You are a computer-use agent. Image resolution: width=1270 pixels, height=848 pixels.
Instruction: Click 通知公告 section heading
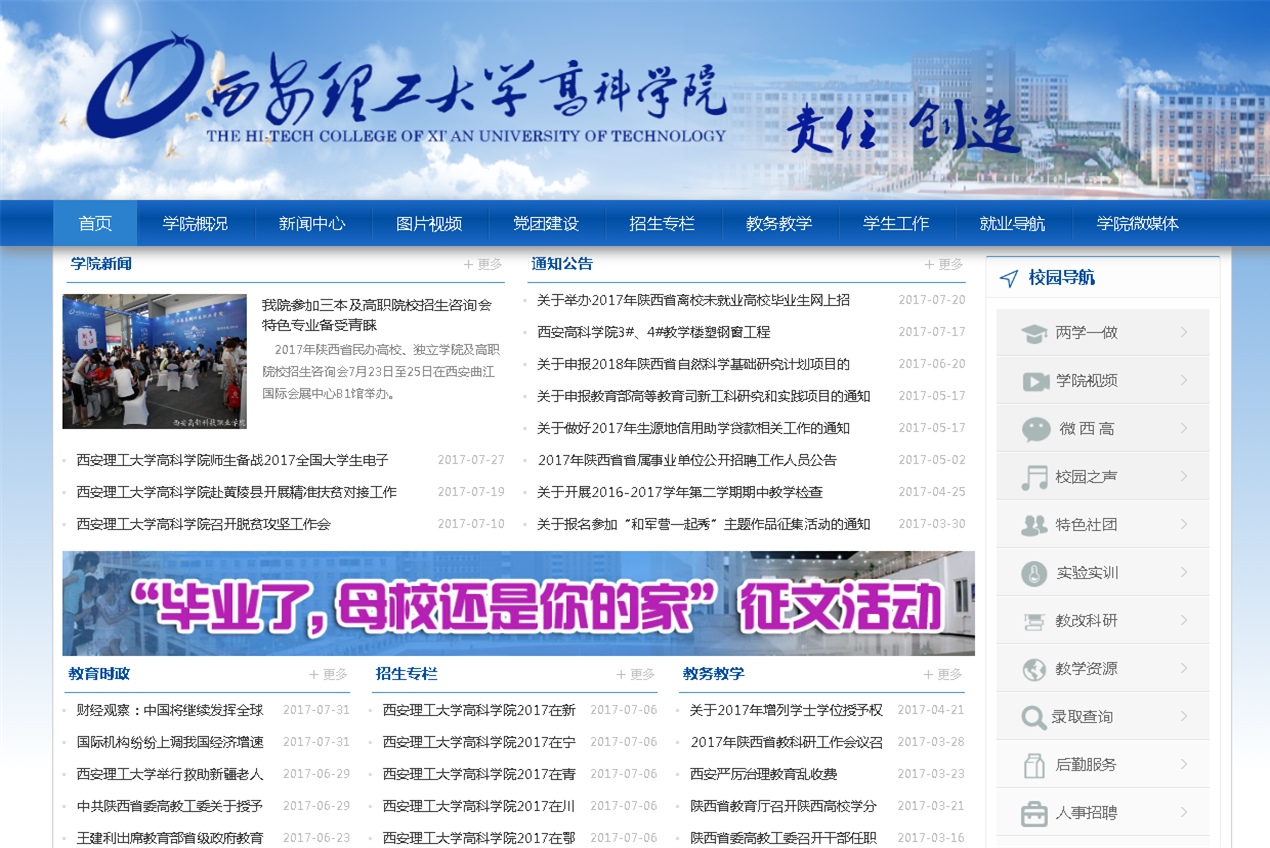[562, 264]
